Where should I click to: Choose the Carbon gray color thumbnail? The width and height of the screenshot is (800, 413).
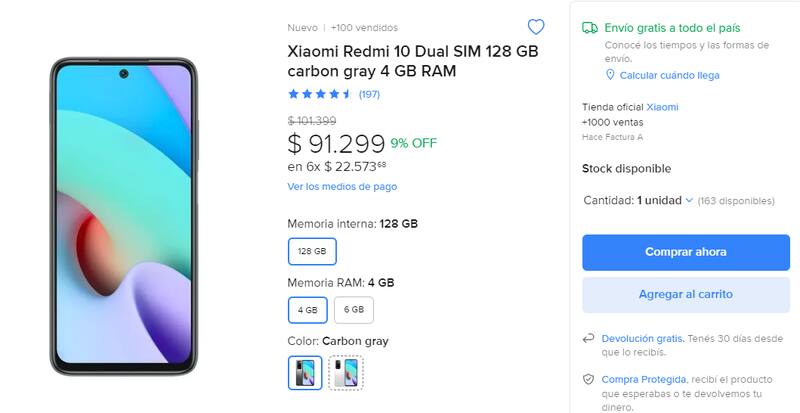pyautogui.click(x=305, y=372)
